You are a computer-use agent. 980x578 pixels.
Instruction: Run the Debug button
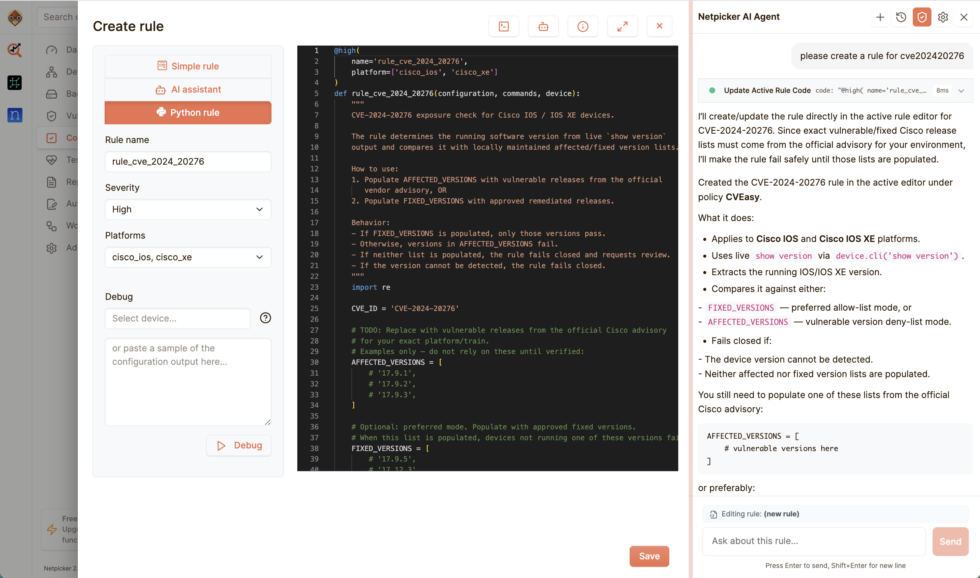(x=239, y=446)
